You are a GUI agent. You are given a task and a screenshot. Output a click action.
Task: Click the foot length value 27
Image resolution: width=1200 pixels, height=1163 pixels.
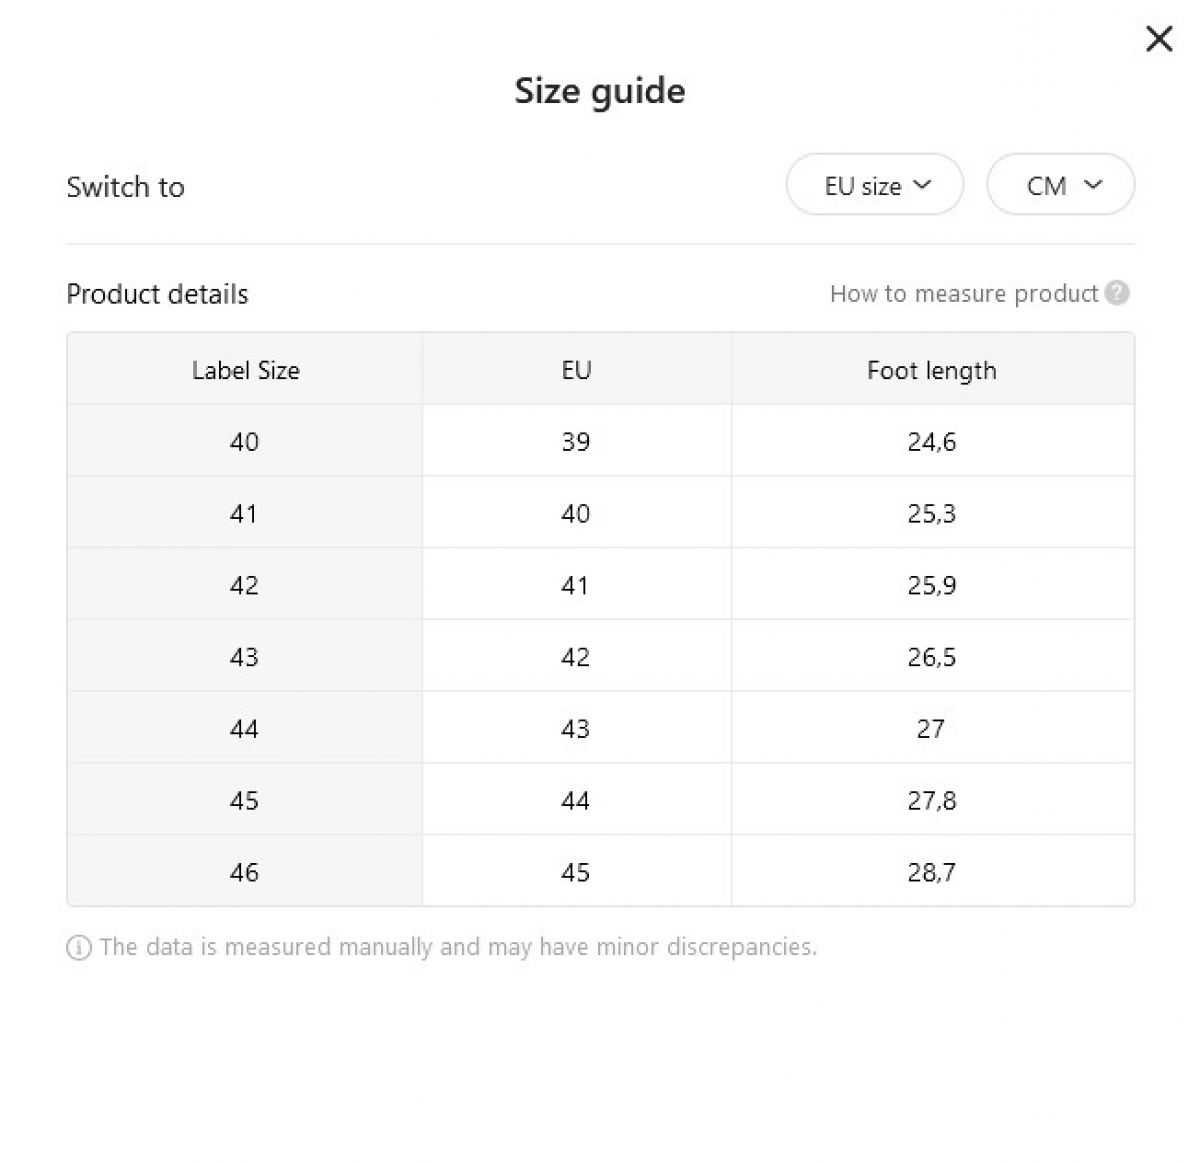click(x=931, y=728)
